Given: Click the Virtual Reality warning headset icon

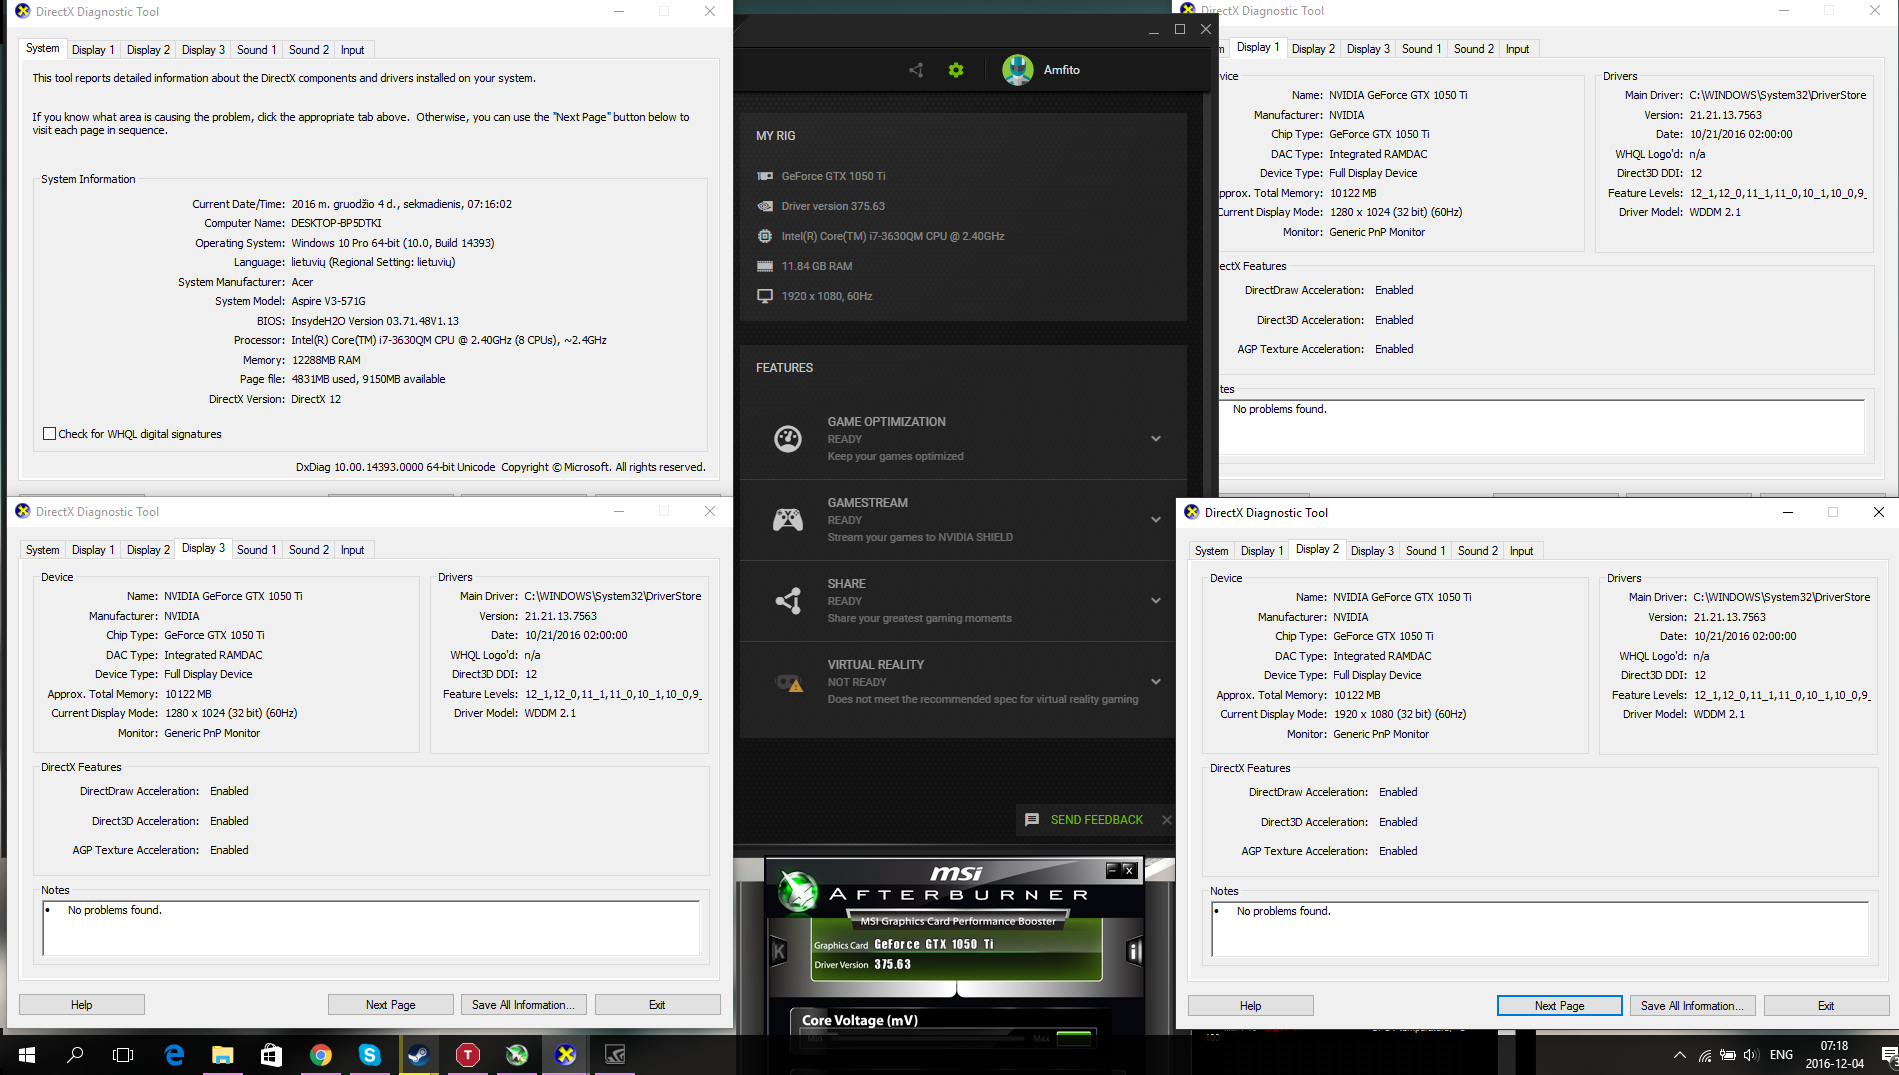Looking at the screenshot, I should click(788, 683).
